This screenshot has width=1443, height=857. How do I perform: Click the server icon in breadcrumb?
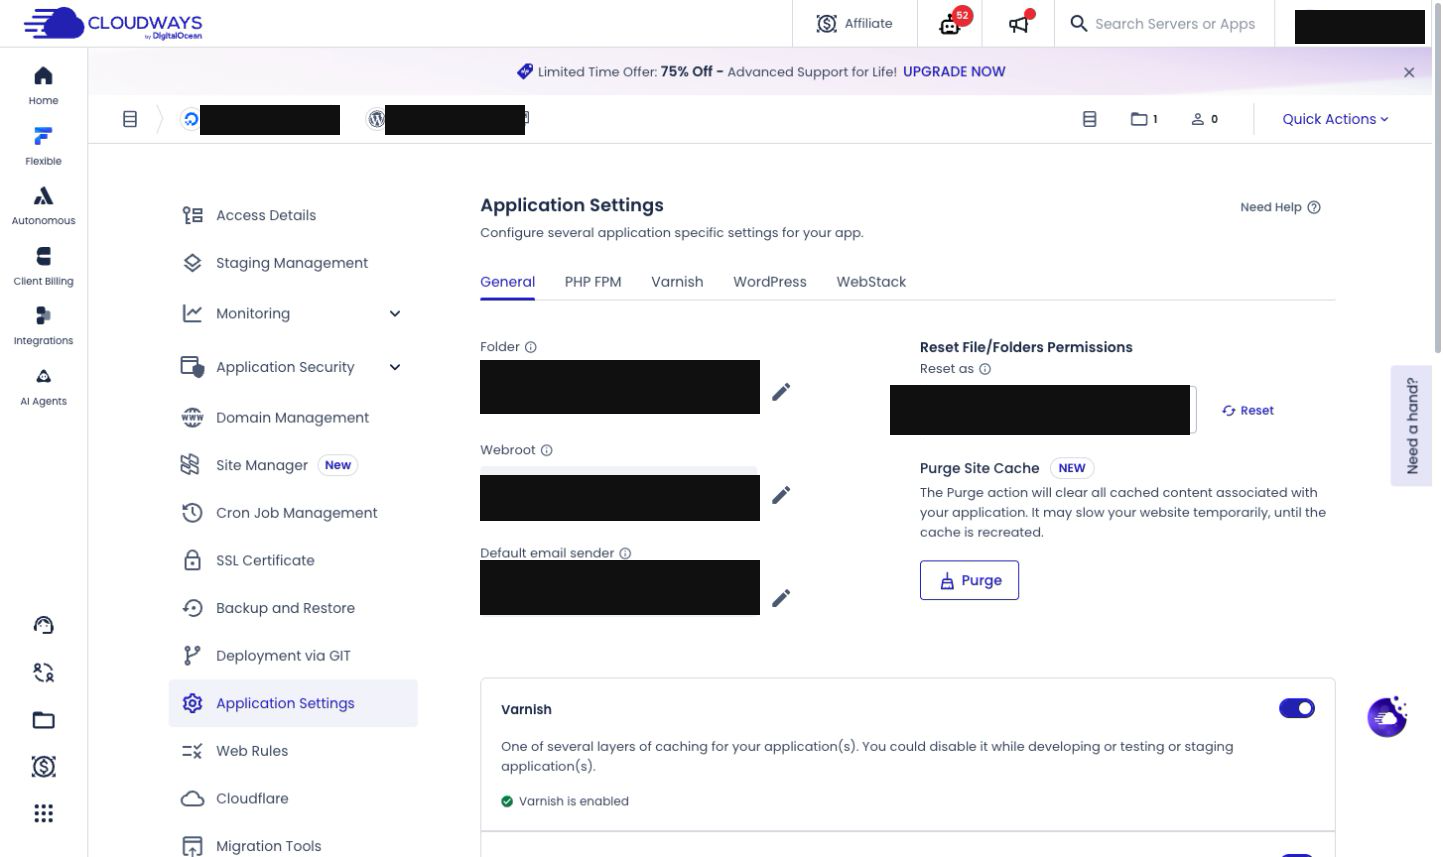[x=130, y=119]
